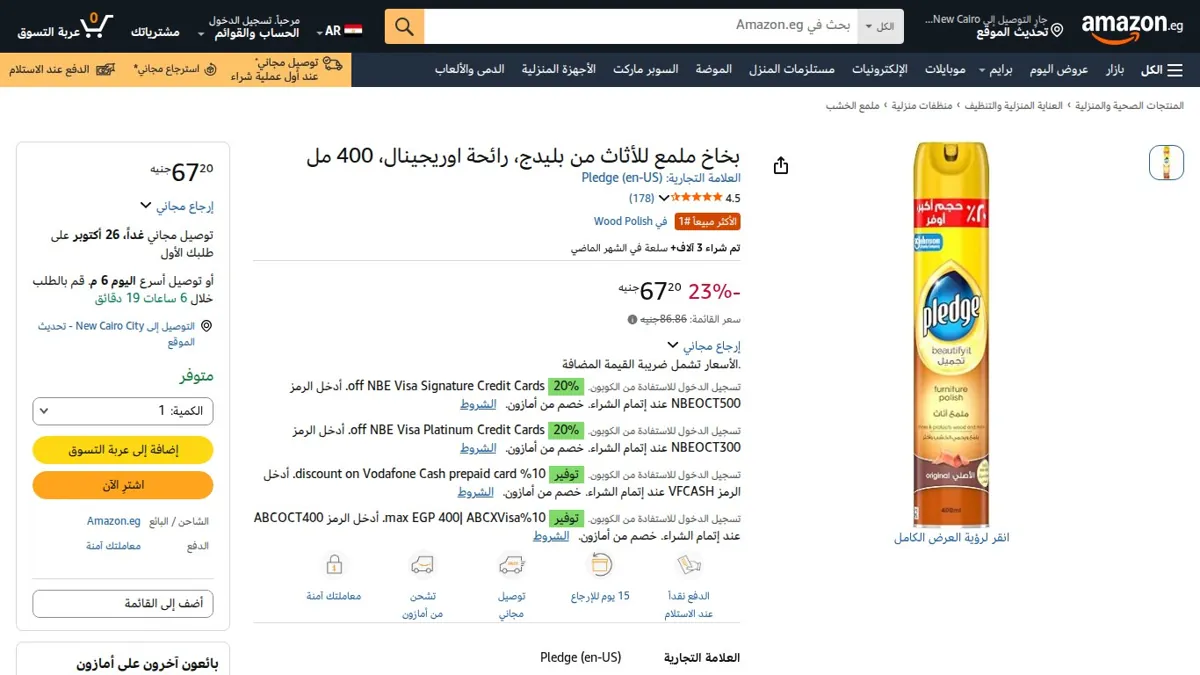Image resolution: width=1200 pixels, height=675 pixels.
Task: Click the معاملتك آمنة link in buy box
Action: click(113, 546)
